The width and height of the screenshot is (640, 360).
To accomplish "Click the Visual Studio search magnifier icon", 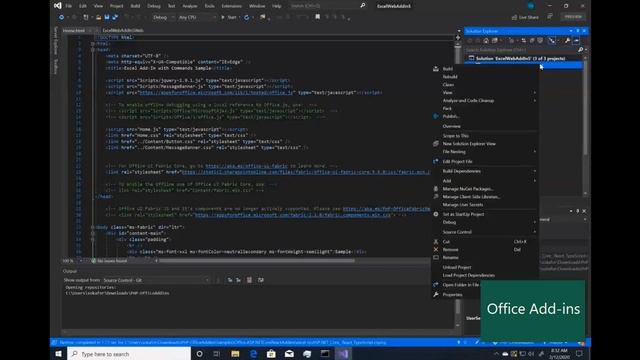I will click(x=362, y=6).
